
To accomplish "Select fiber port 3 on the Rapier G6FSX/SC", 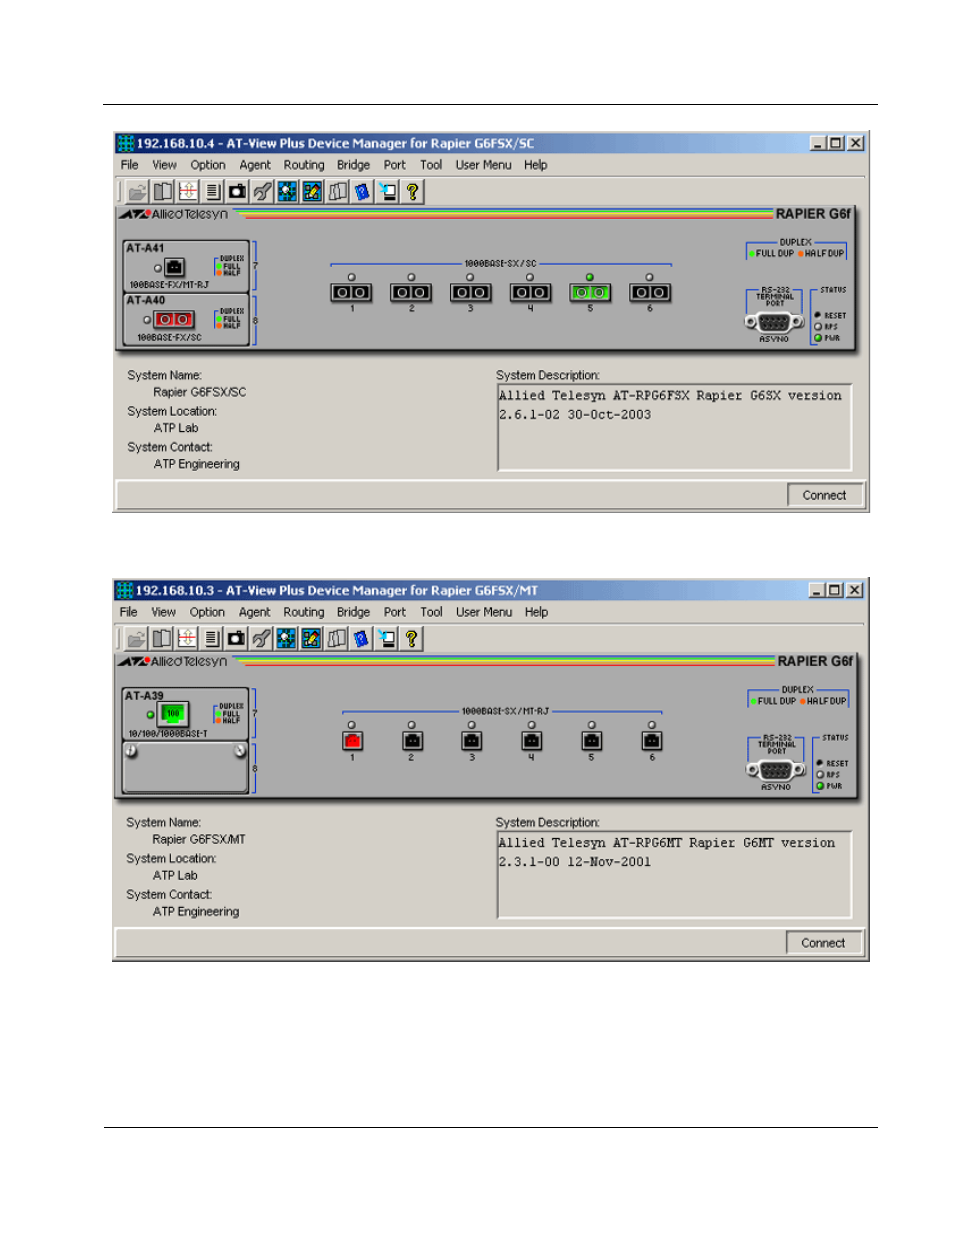I will point(470,292).
